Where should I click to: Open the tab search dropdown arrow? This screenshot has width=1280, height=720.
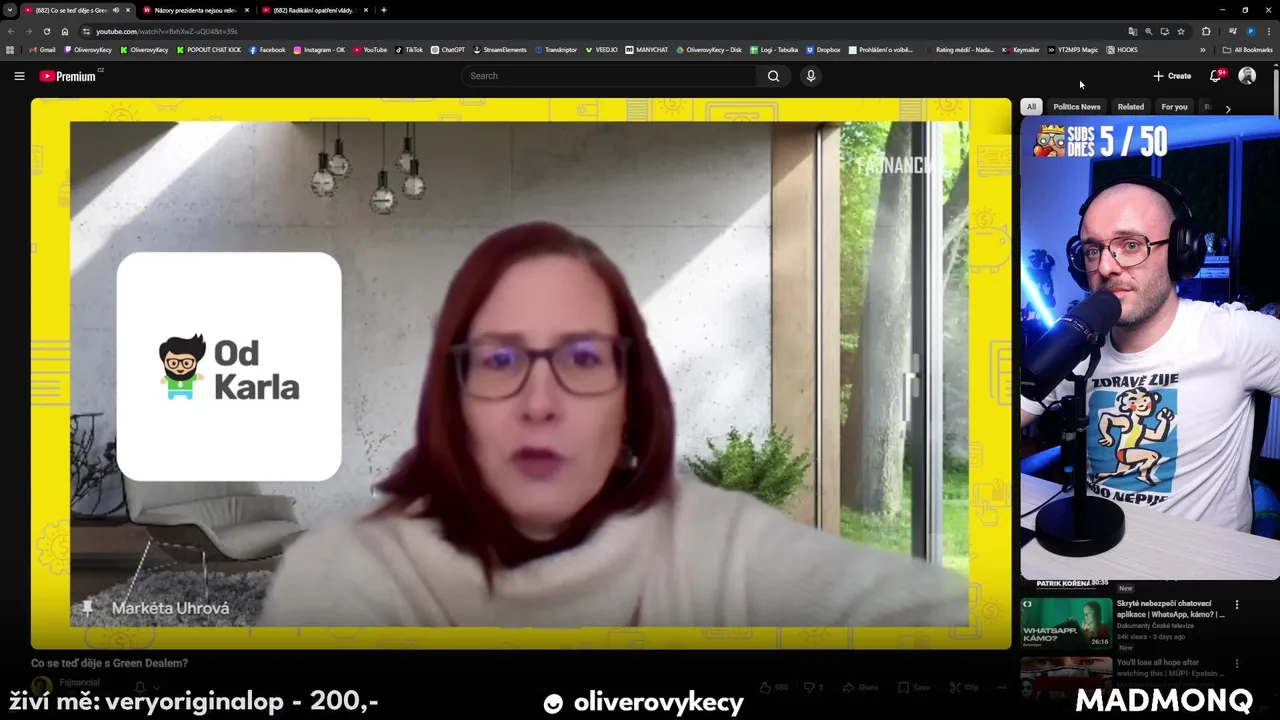pos(10,10)
